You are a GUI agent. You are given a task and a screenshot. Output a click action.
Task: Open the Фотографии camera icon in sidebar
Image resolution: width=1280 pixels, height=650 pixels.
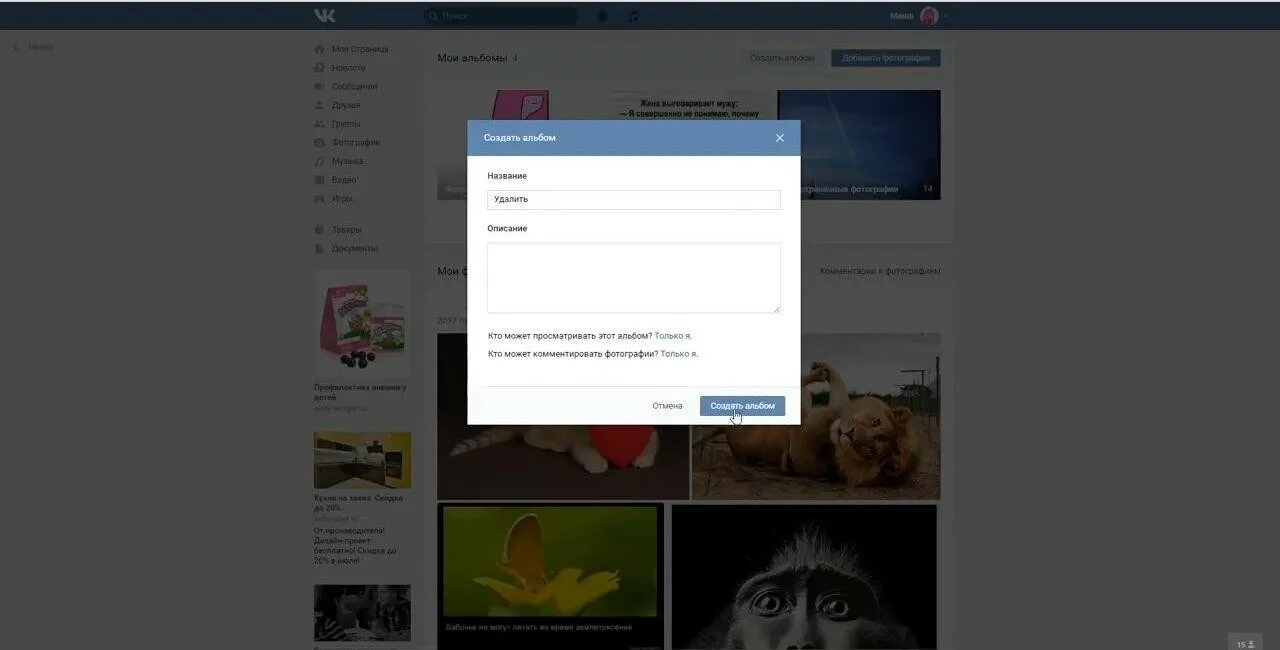pos(320,142)
